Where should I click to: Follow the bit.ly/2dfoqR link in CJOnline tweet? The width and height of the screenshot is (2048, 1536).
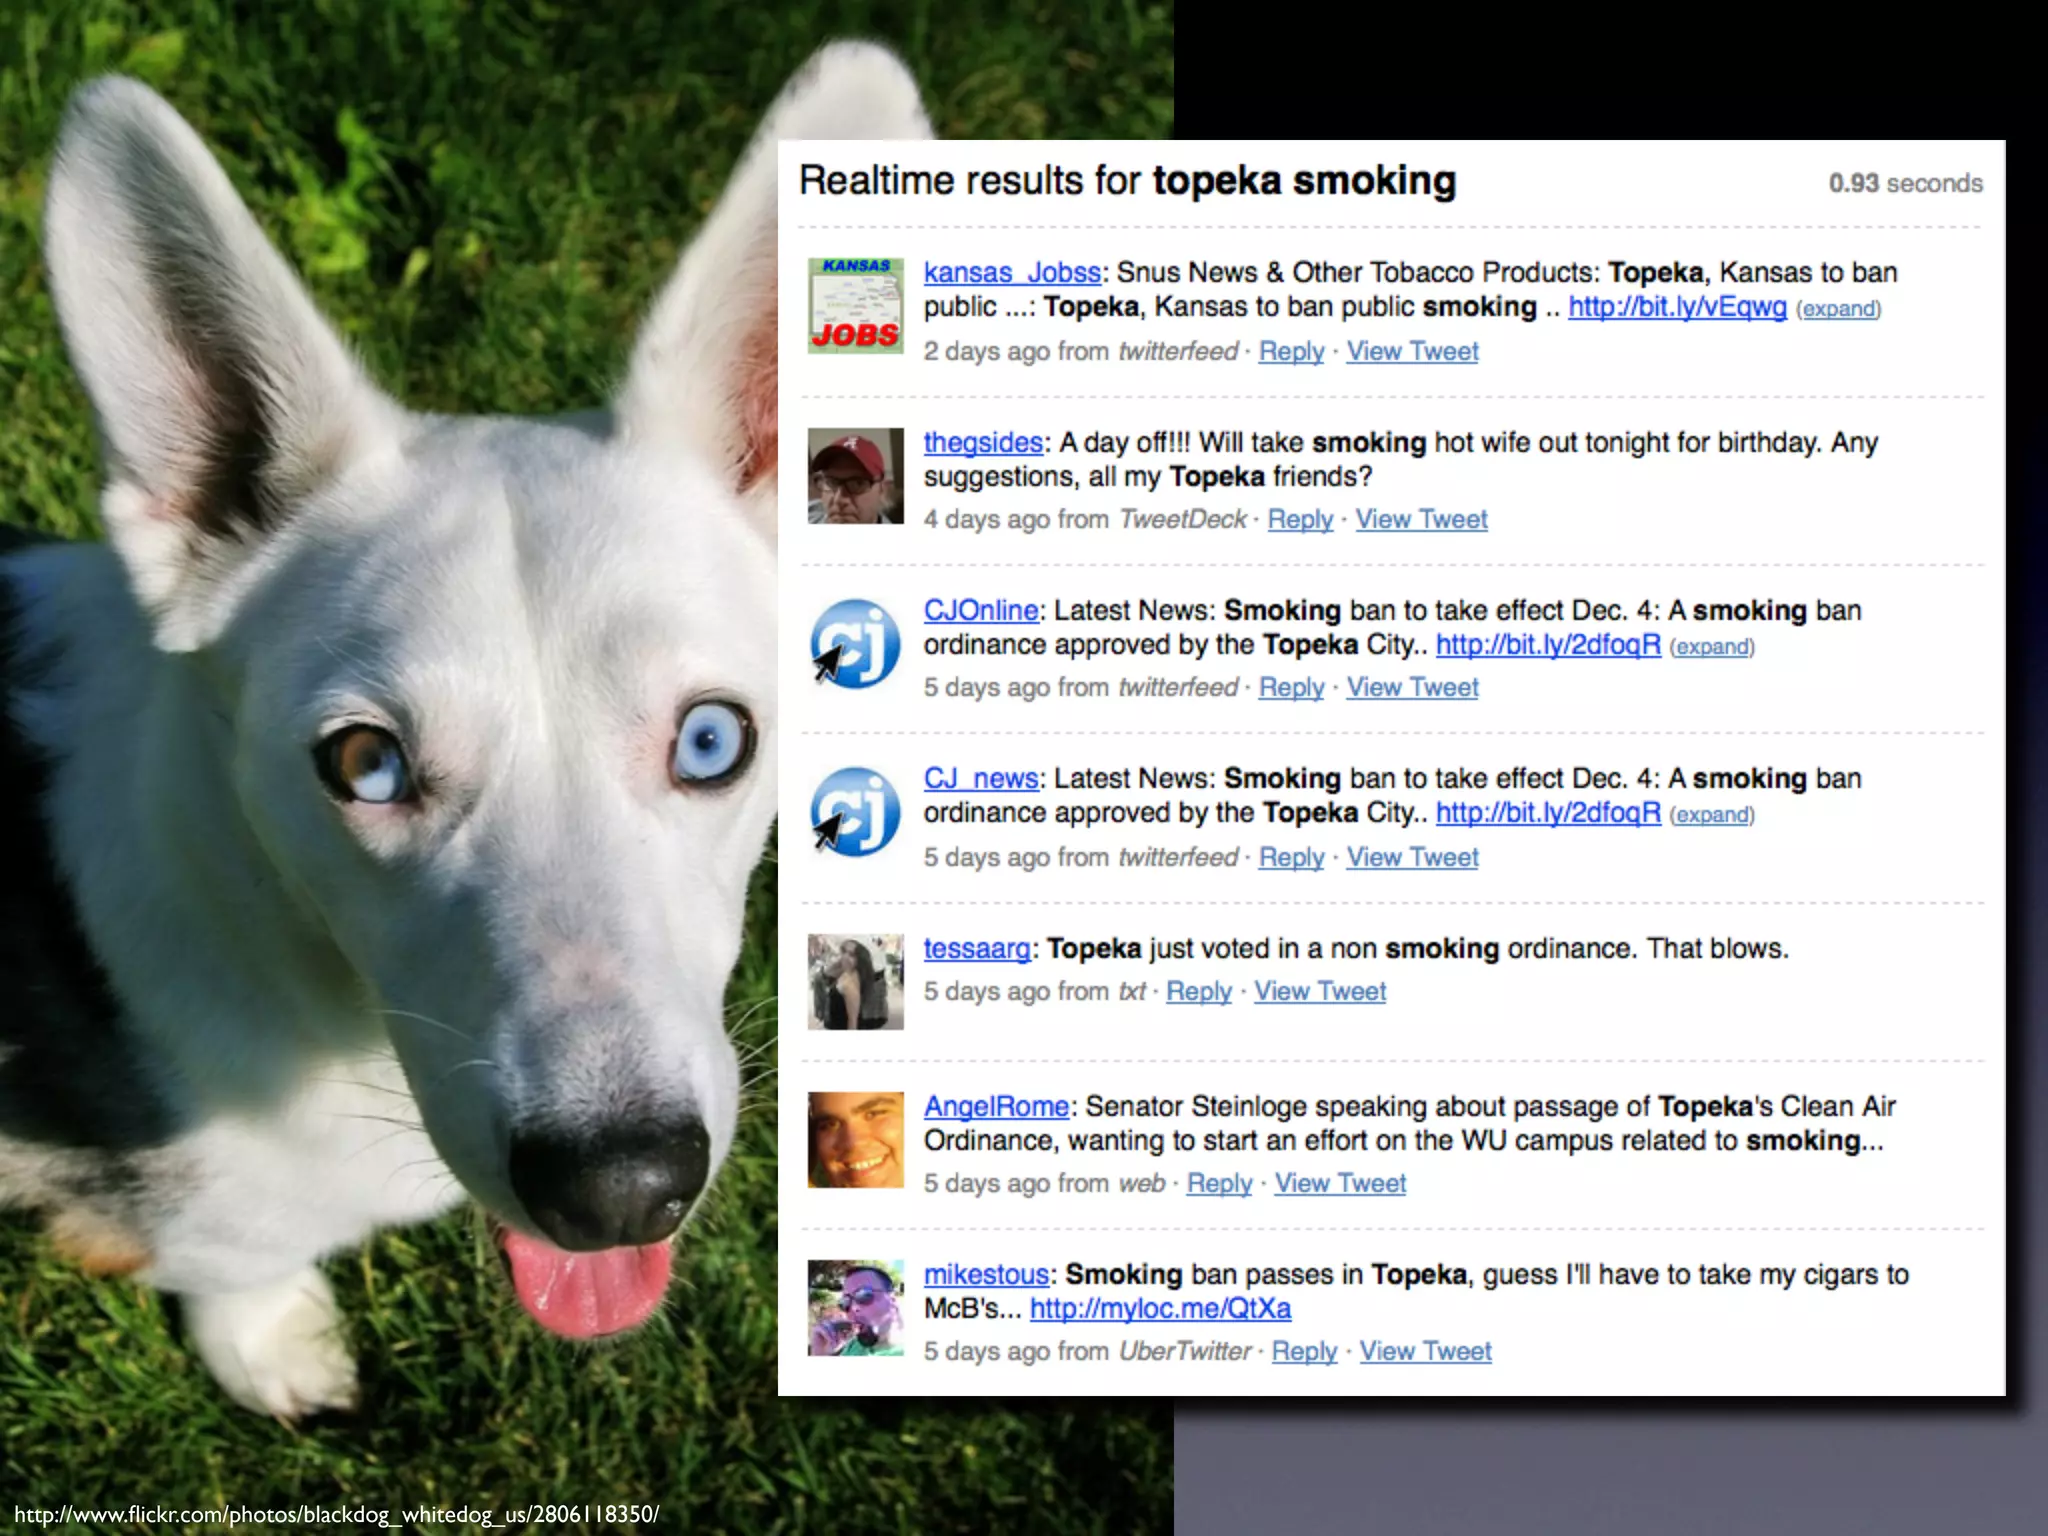click(x=1548, y=645)
